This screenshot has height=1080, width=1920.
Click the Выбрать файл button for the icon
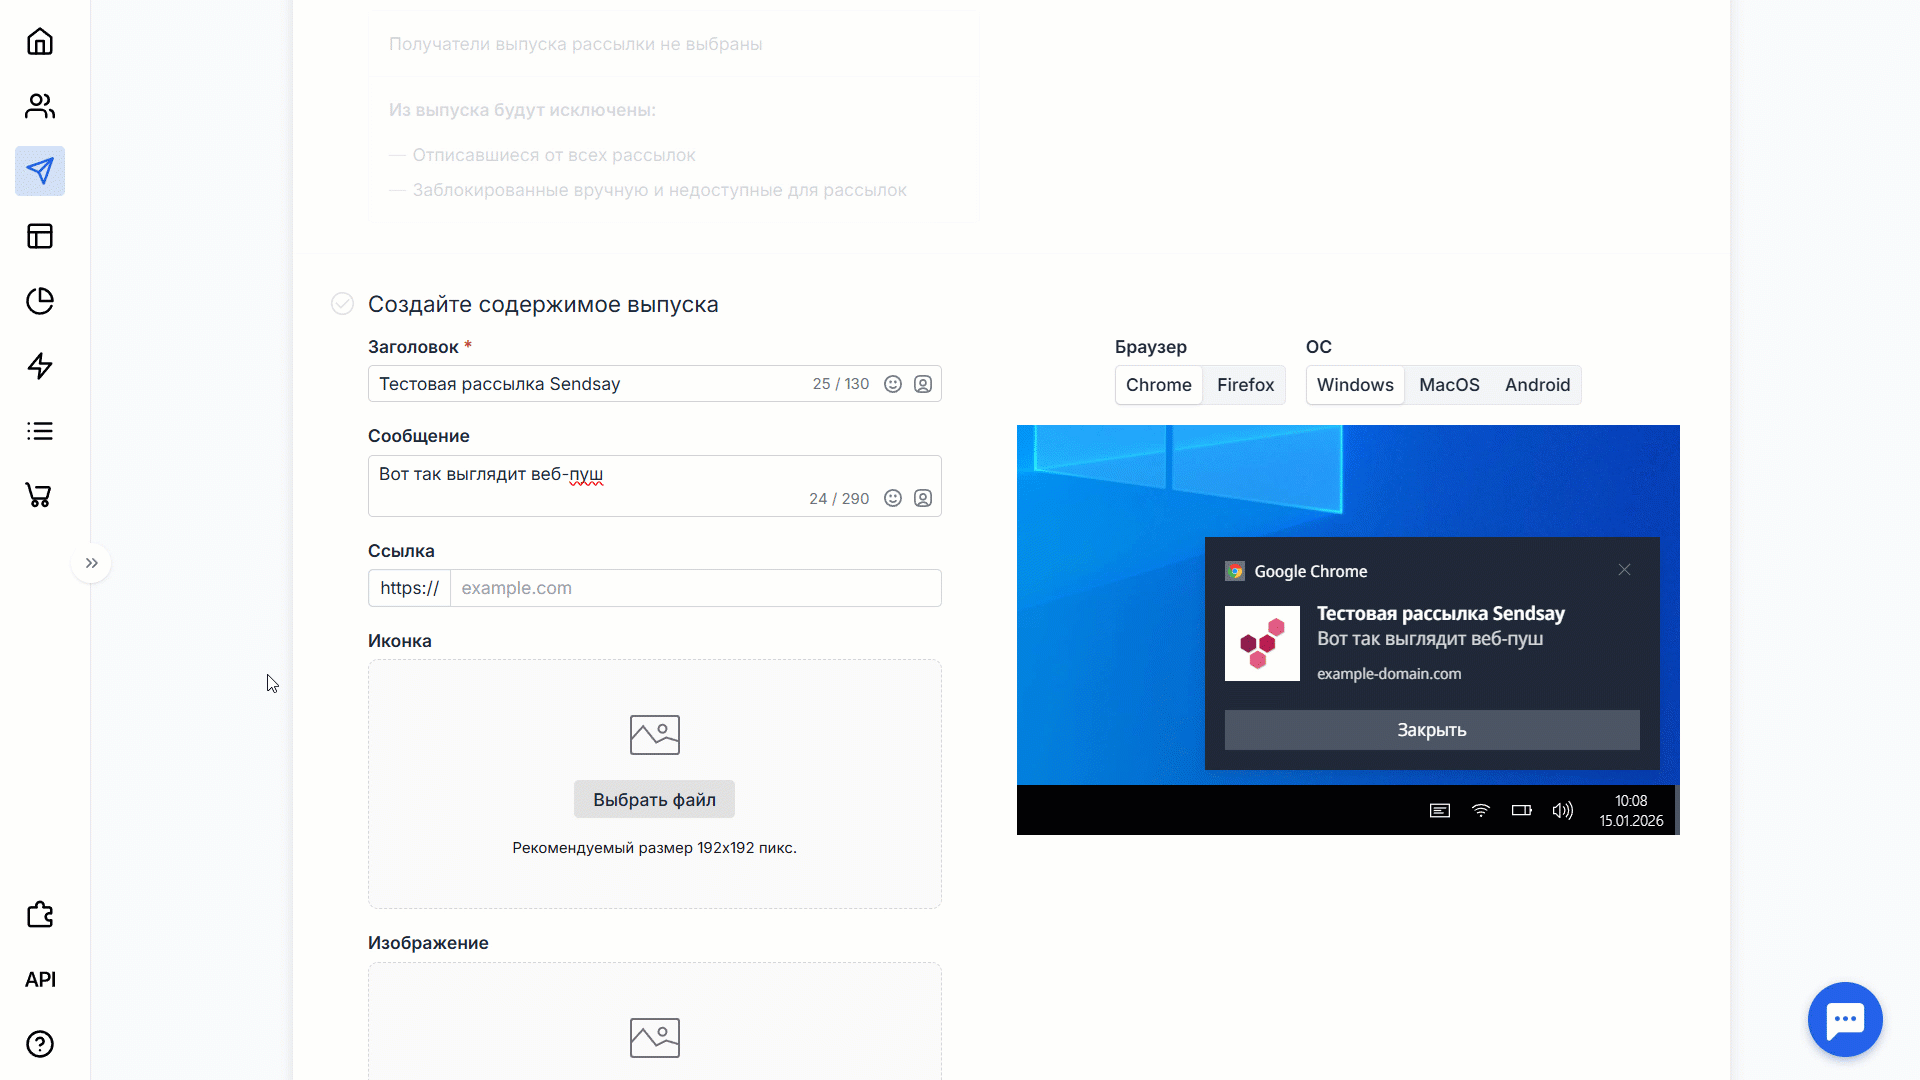click(x=654, y=798)
